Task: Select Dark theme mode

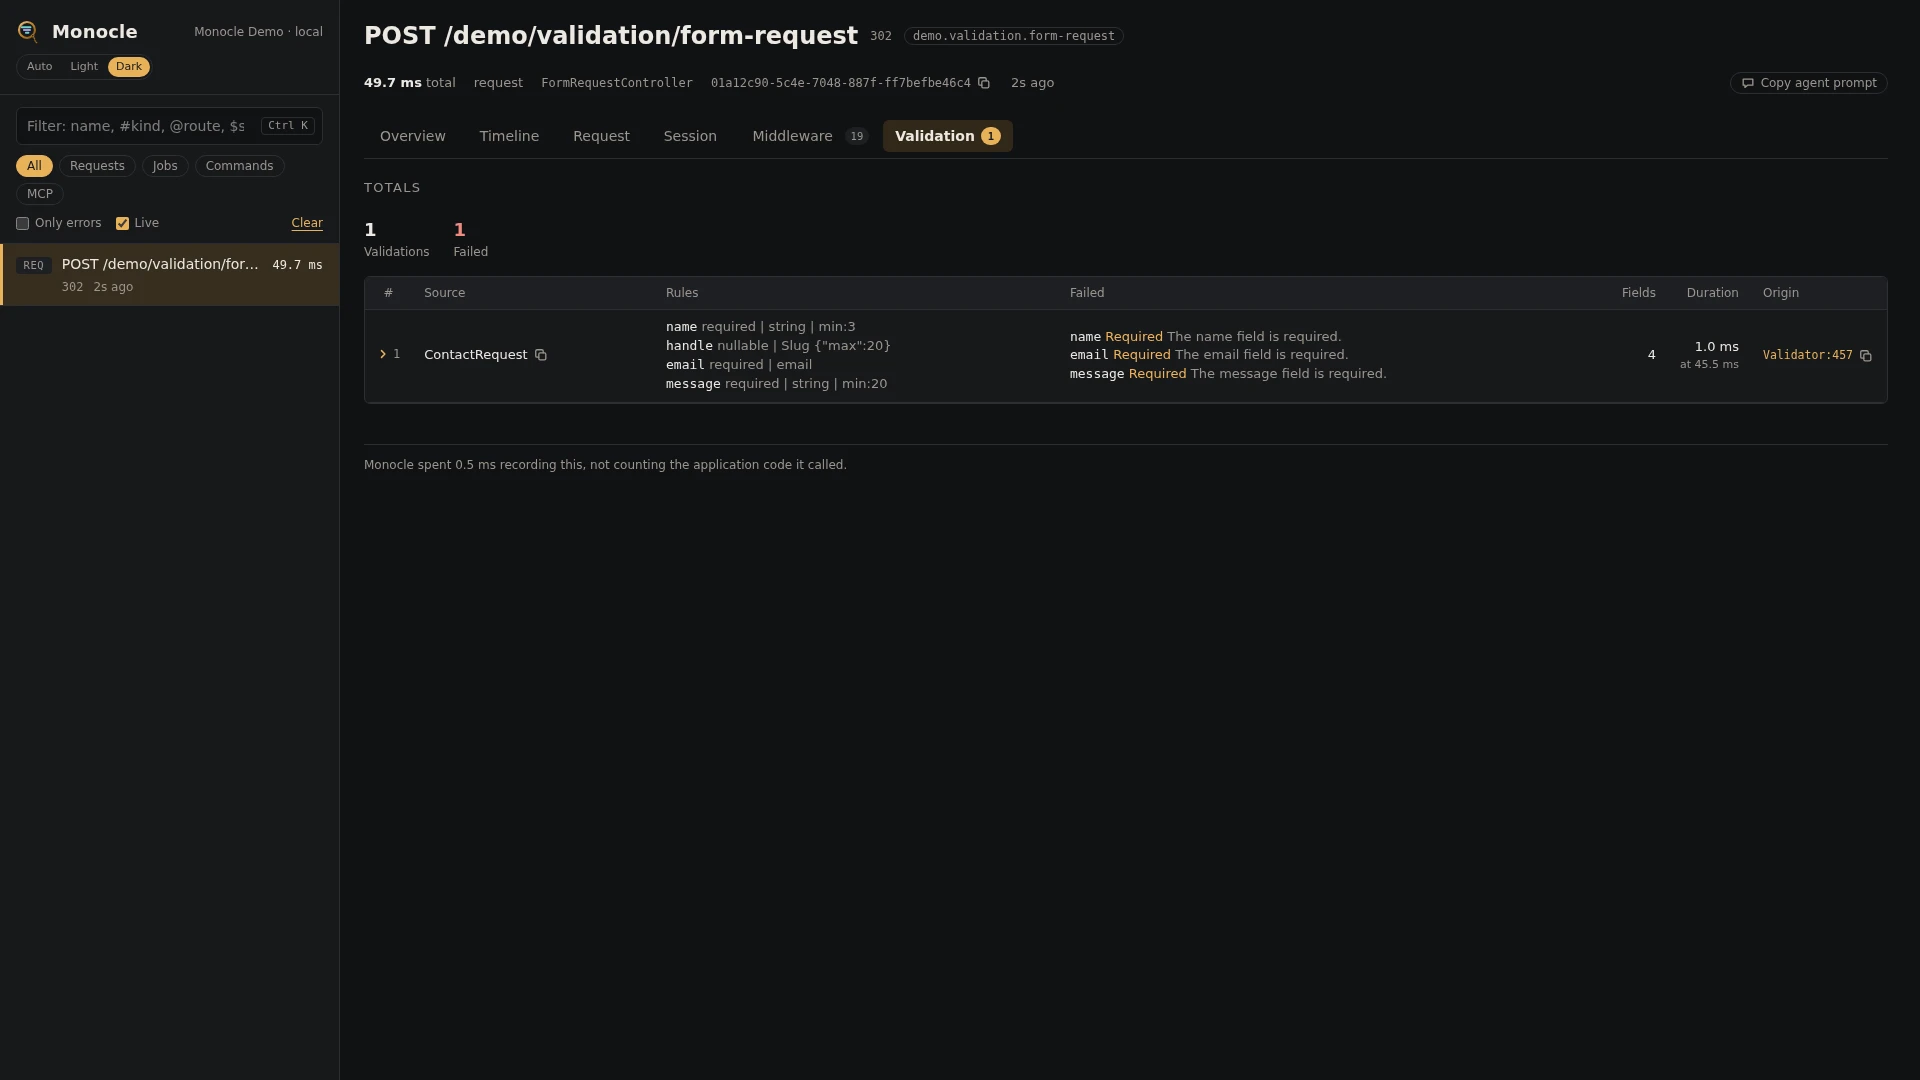Action: [x=129, y=67]
